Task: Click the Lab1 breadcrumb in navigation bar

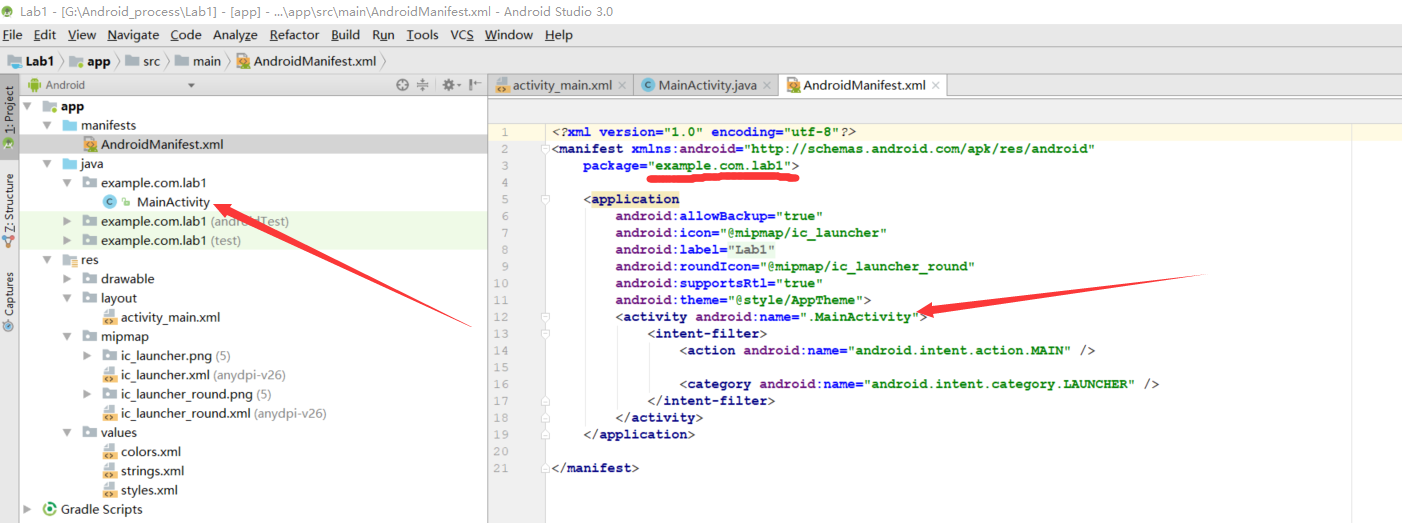Action: 31,61
